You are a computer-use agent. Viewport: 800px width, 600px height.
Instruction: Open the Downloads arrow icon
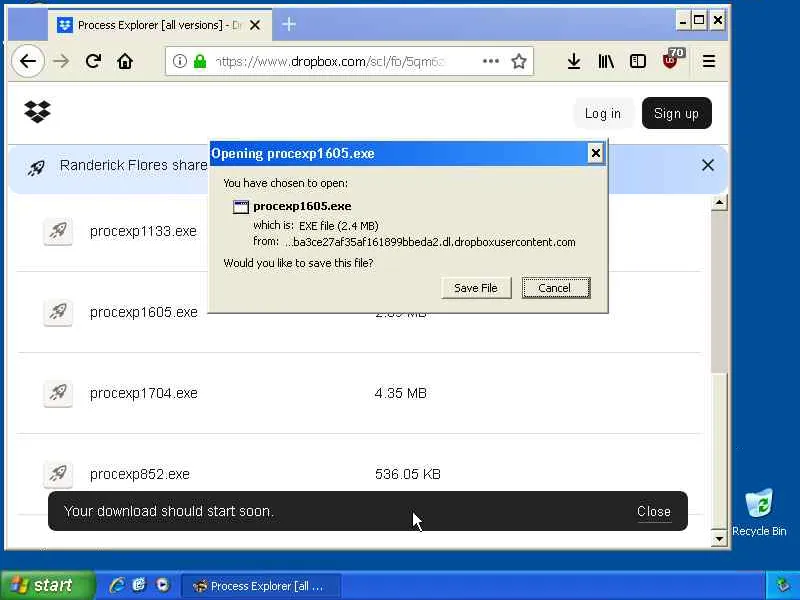(574, 61)
